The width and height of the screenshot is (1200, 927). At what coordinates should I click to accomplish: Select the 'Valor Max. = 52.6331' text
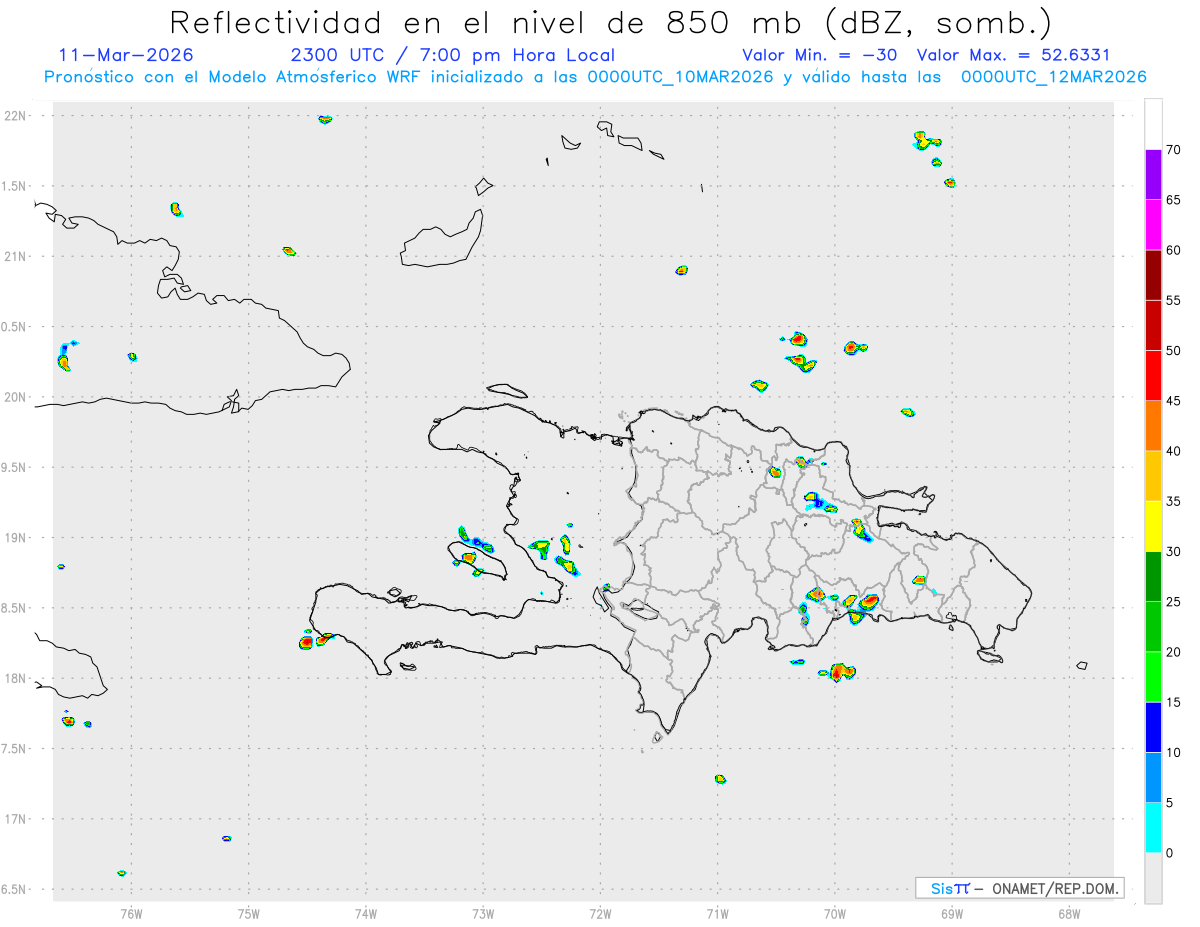pyautogui.click(x=1013, y=55)
